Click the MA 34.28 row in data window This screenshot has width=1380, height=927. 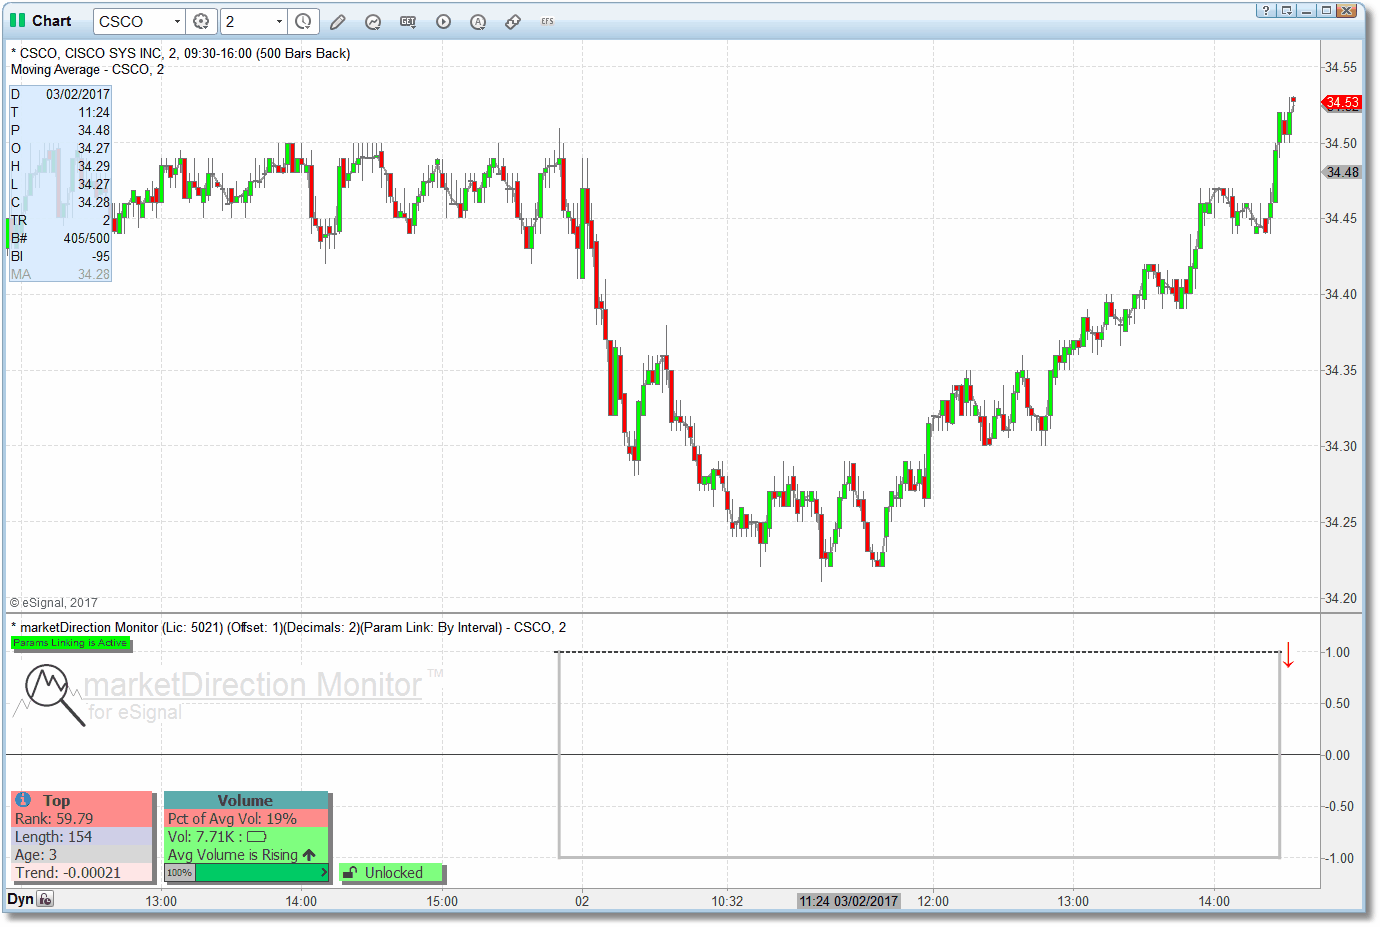pos(60,274)
